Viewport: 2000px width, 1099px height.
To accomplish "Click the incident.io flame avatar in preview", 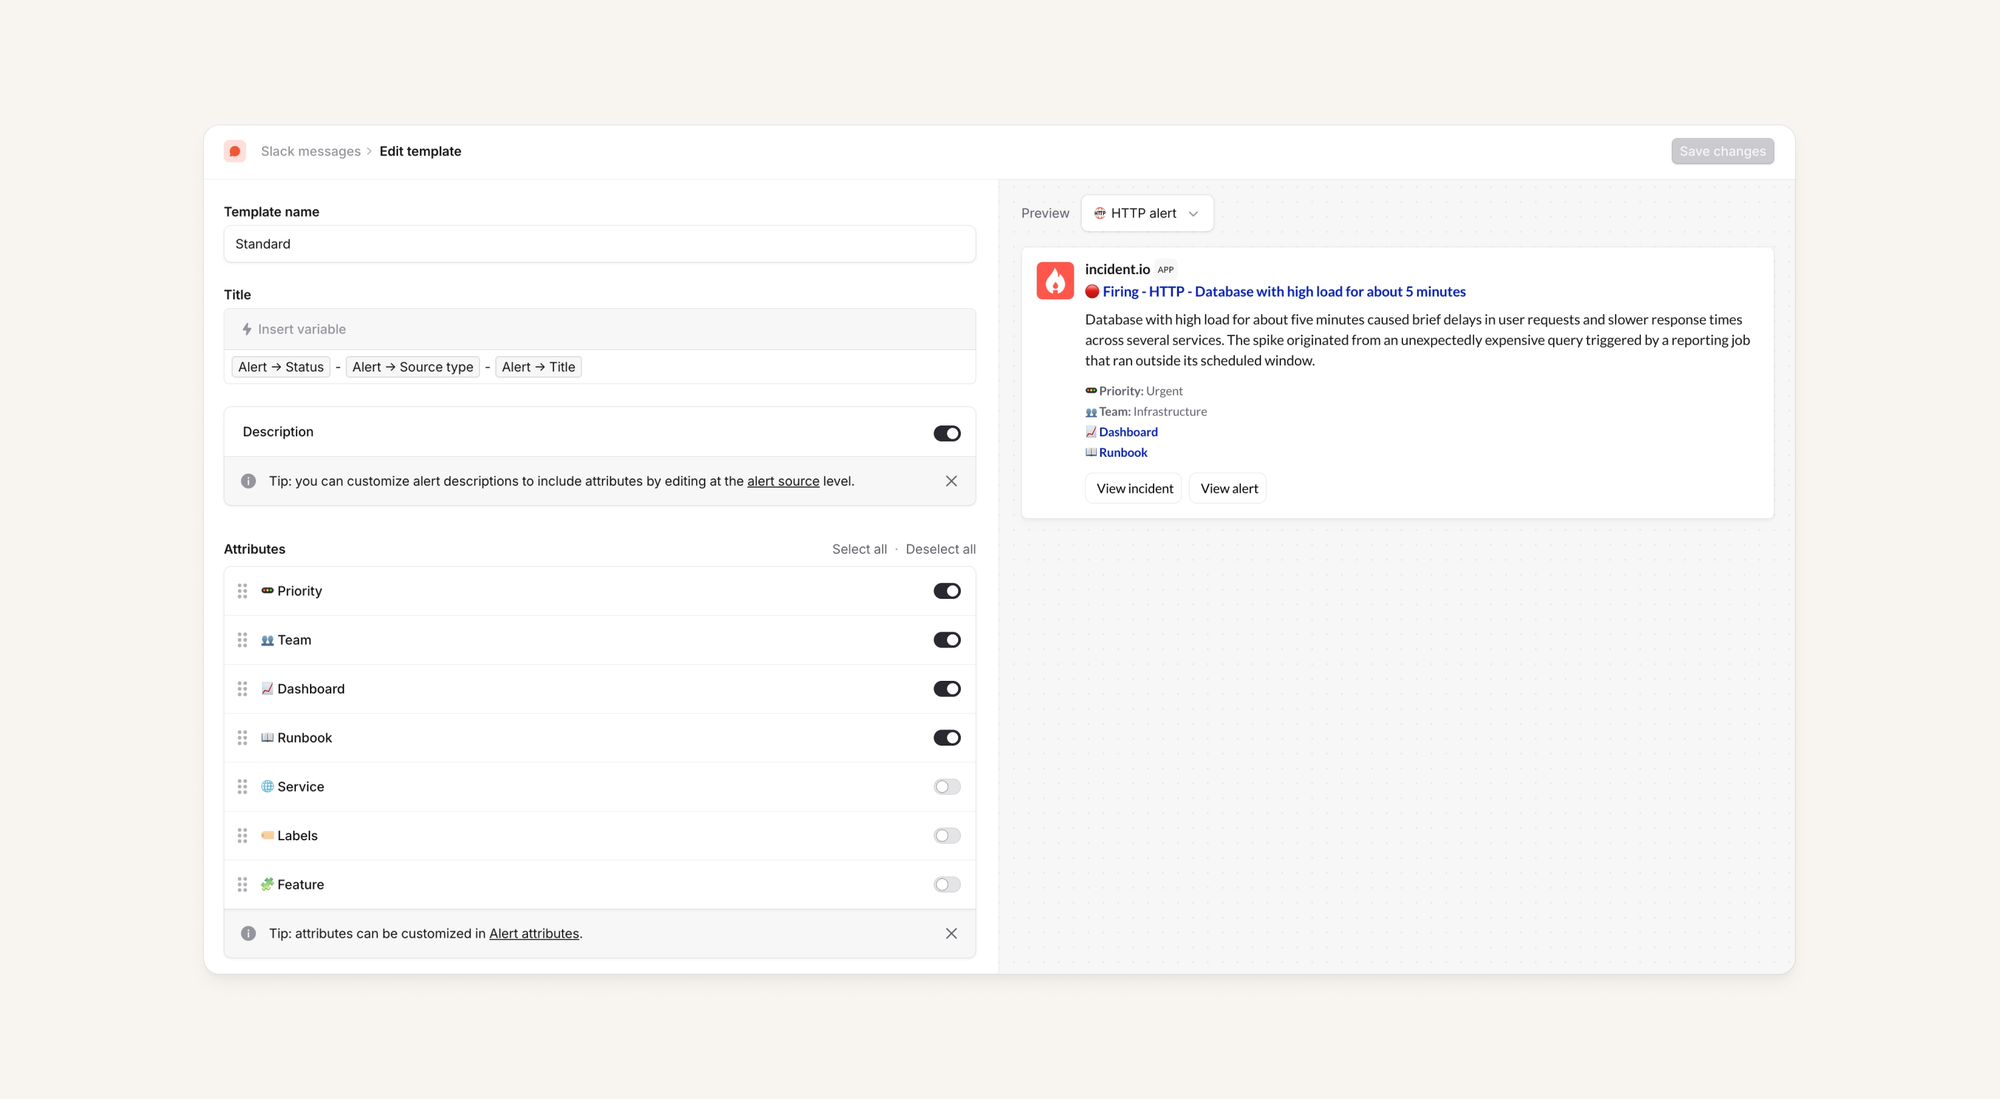I will (1054, 281).
